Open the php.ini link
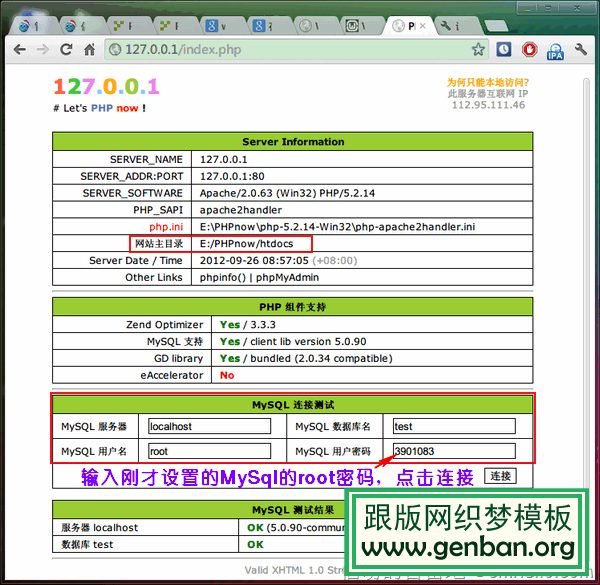The image size is (600, 585). tap(166, 227)
